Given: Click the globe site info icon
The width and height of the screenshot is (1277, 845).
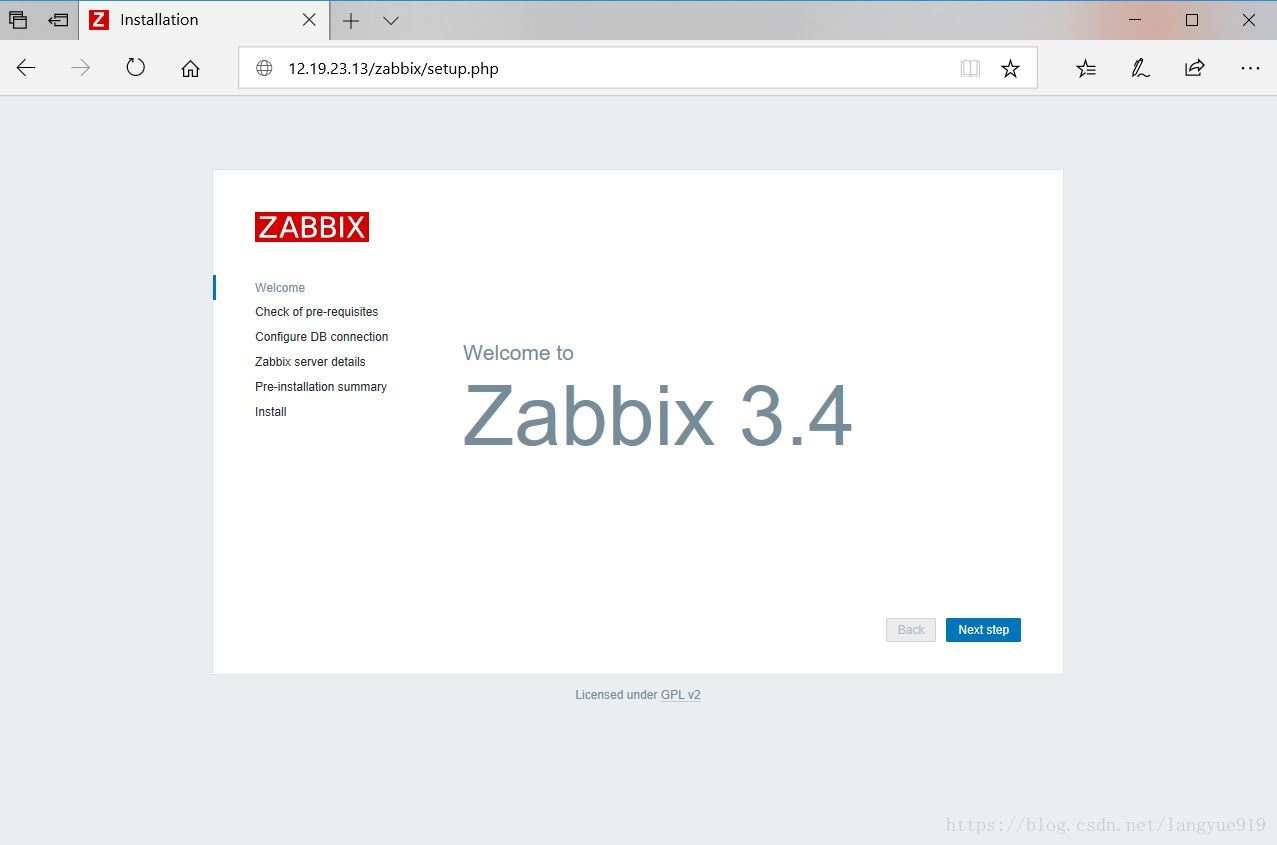Looking at the screenshot, I should [264, 68].
